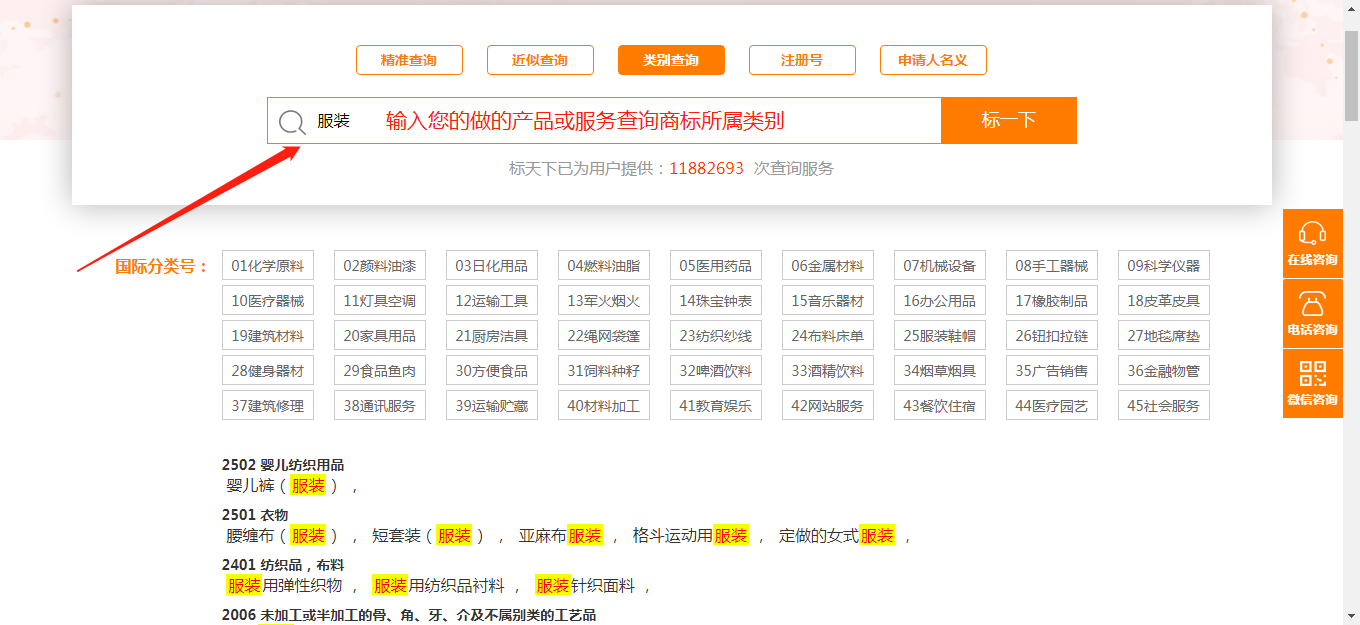Click the active 类别查询 tab
The height and width of the screenshot is (625, 1360).
click(x=671, y=60)
